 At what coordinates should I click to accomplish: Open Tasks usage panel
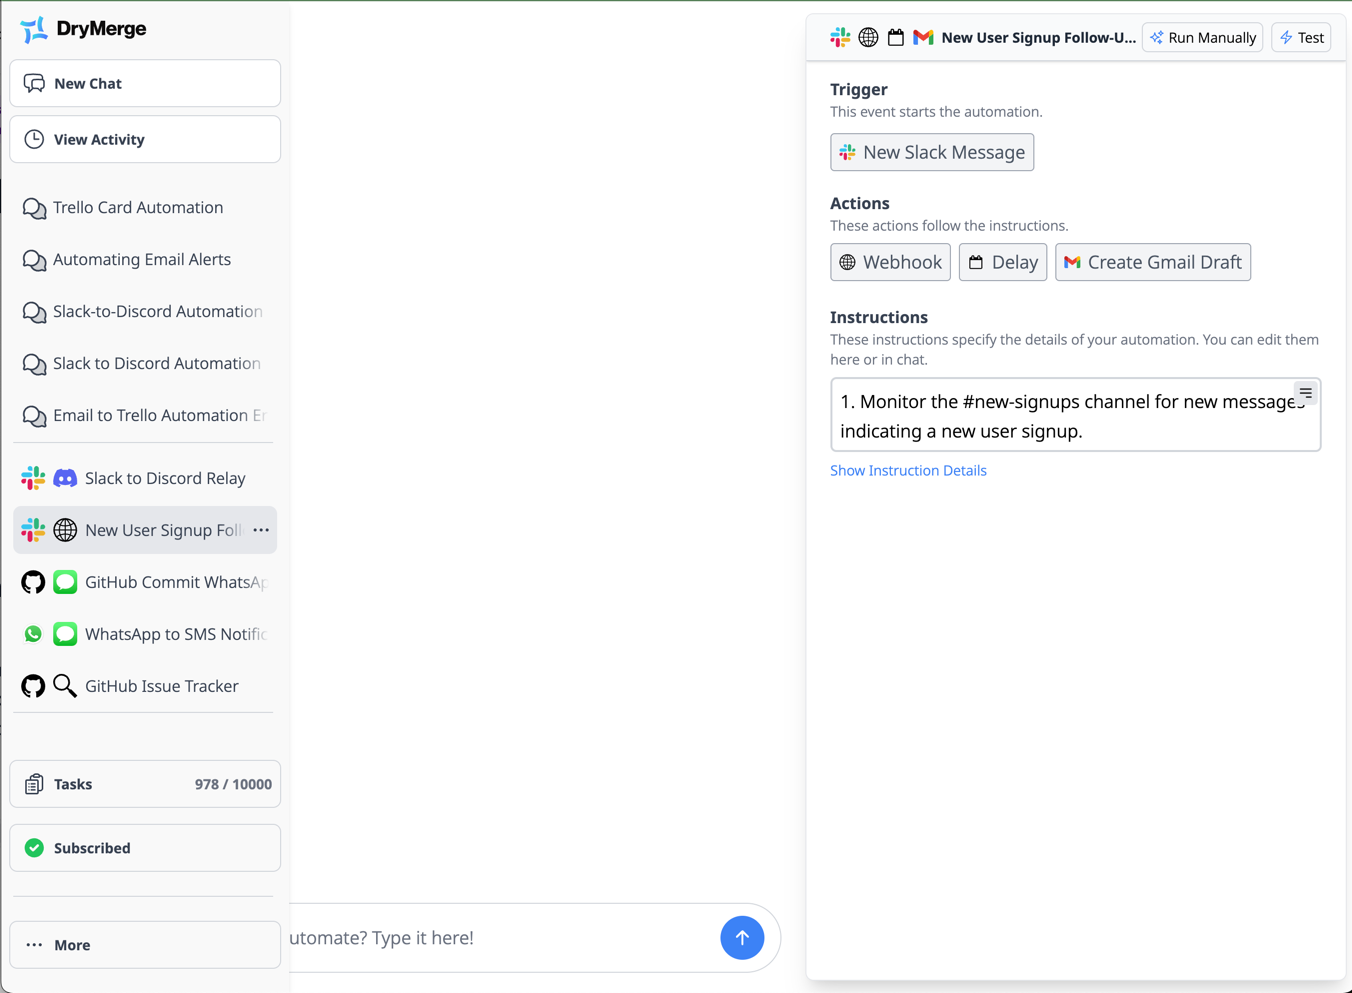[145, 784]
